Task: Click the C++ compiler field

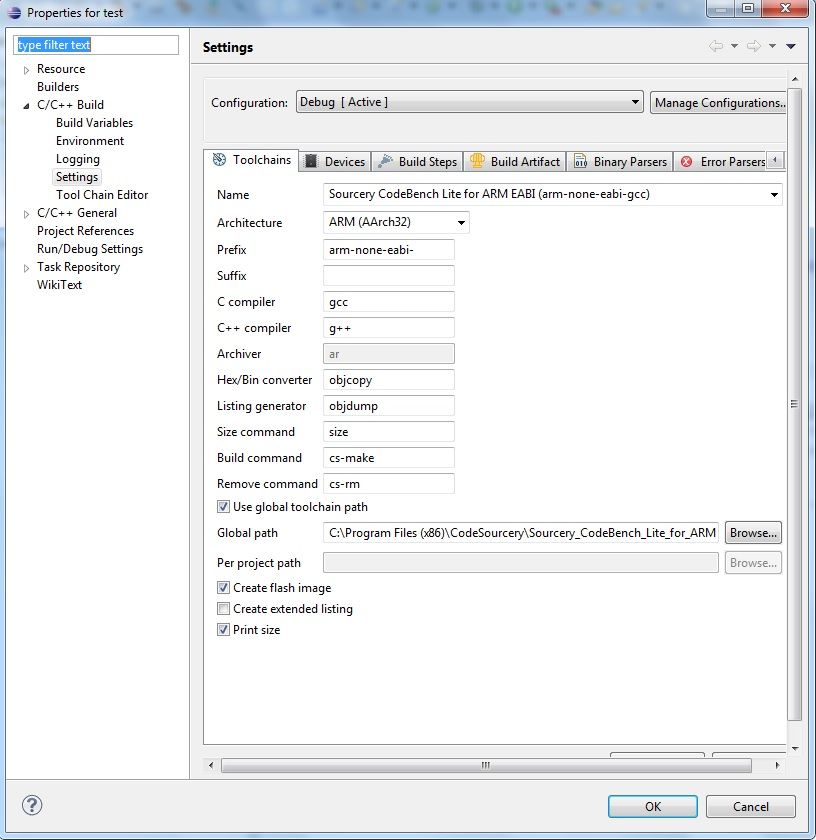Action: click(x=388, y=328)
